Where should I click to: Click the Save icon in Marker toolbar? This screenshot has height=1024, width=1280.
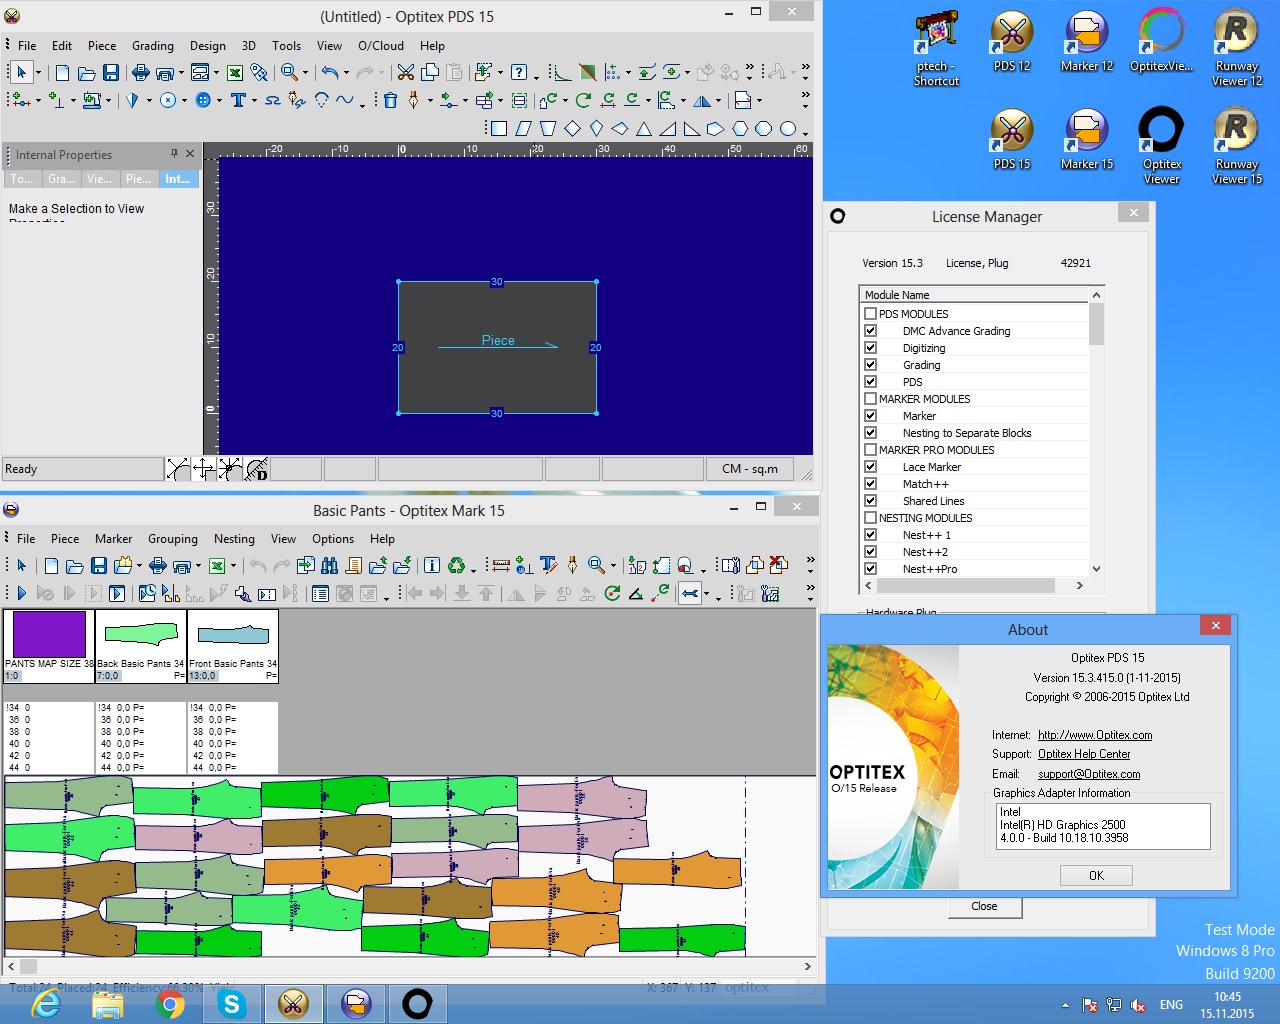(x=99, y=565)
